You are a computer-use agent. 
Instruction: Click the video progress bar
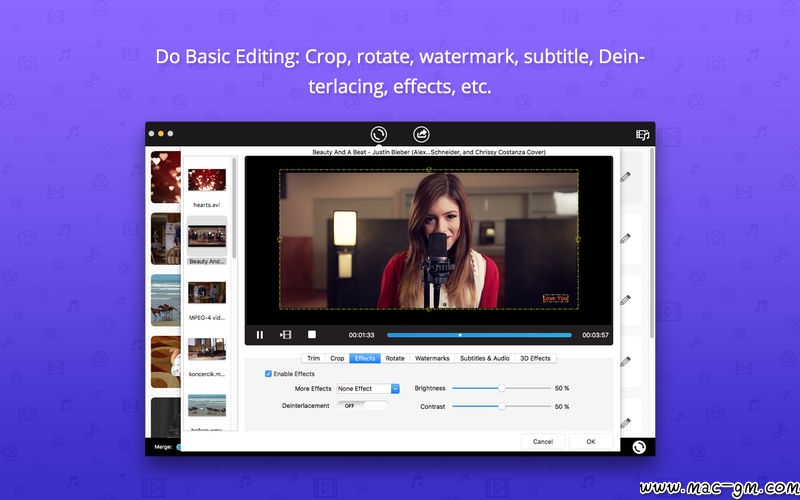point(479,335)
